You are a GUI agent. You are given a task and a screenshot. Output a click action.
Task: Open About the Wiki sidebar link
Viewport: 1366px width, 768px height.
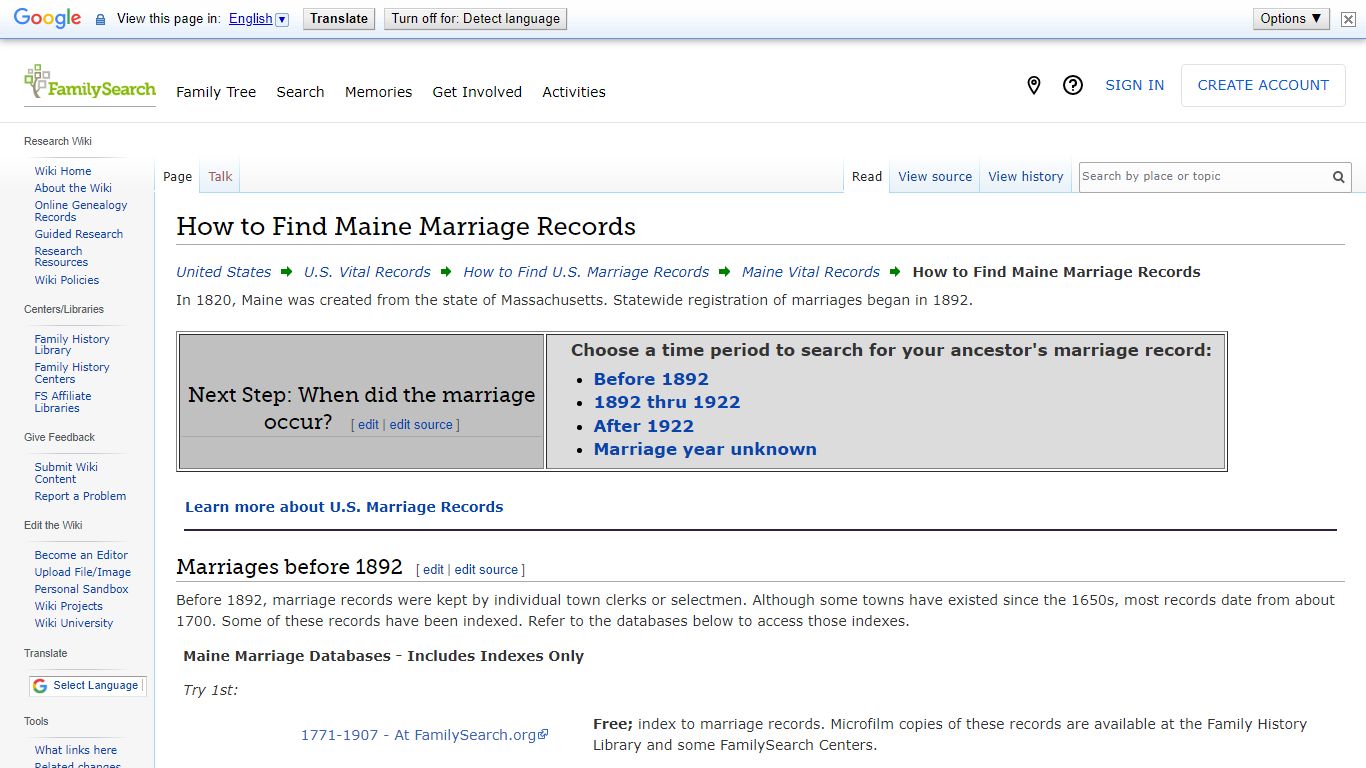(x=73, y=188)
